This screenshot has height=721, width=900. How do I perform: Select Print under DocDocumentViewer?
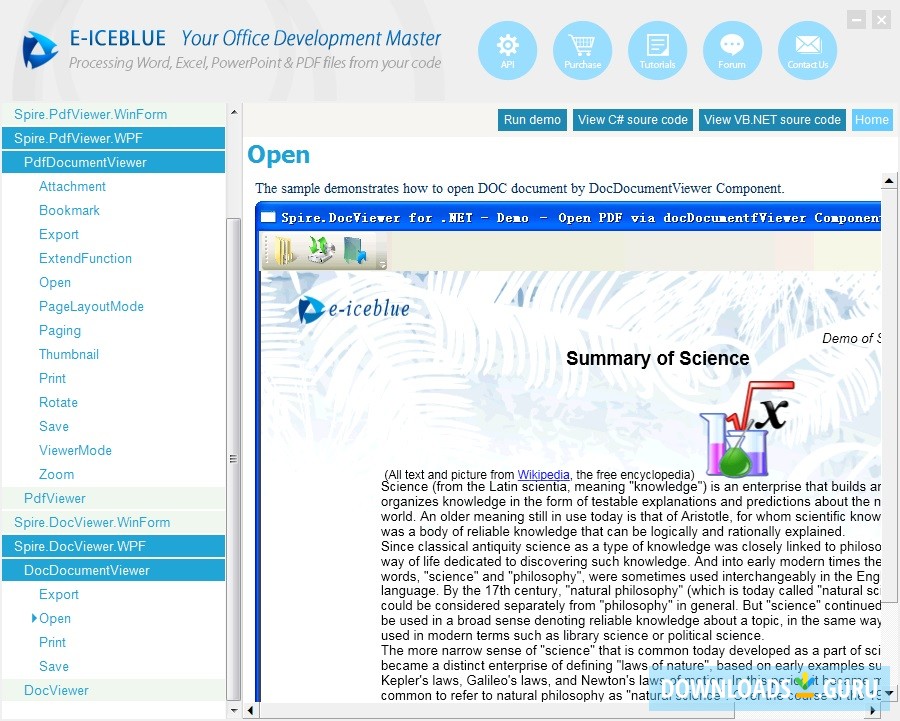click(x=52, y=642)
